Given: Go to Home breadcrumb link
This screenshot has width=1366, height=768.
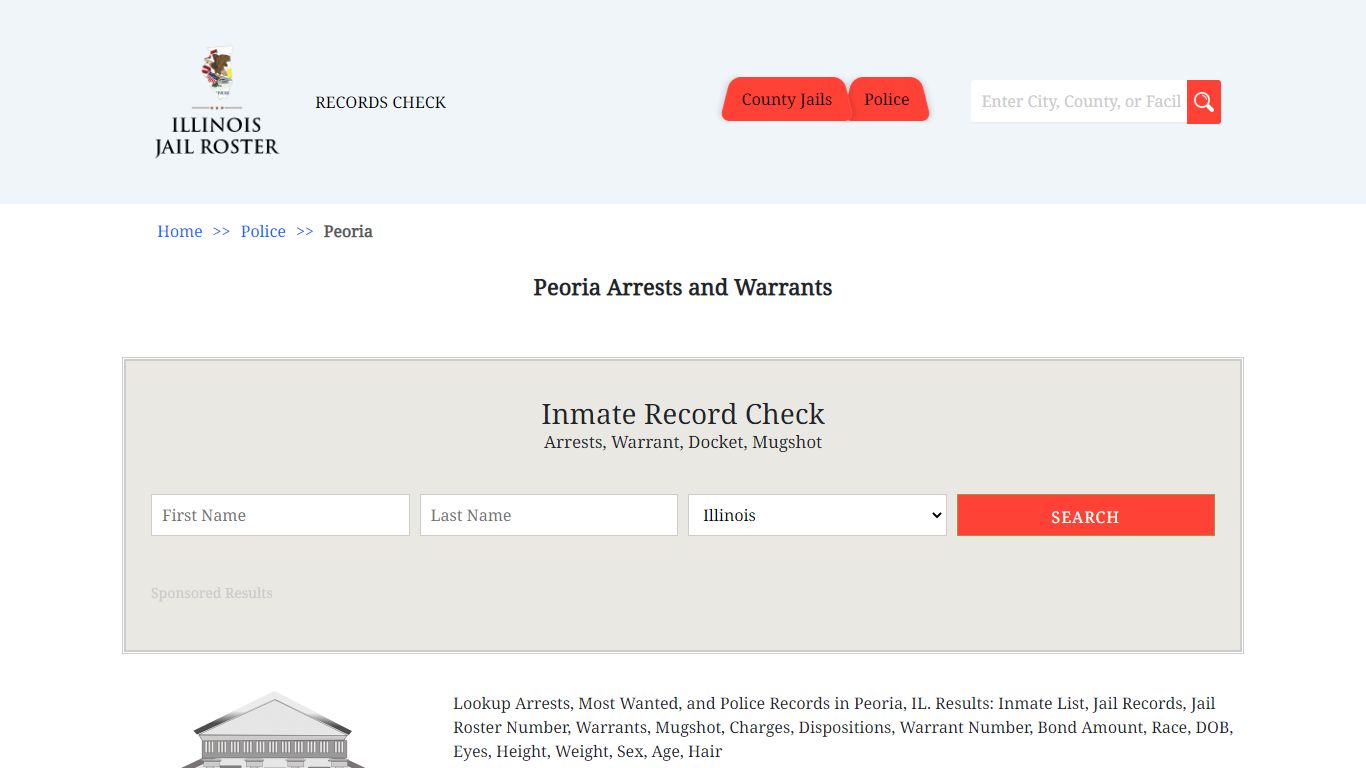Looking at the screenshot, I should coord(180,231).
